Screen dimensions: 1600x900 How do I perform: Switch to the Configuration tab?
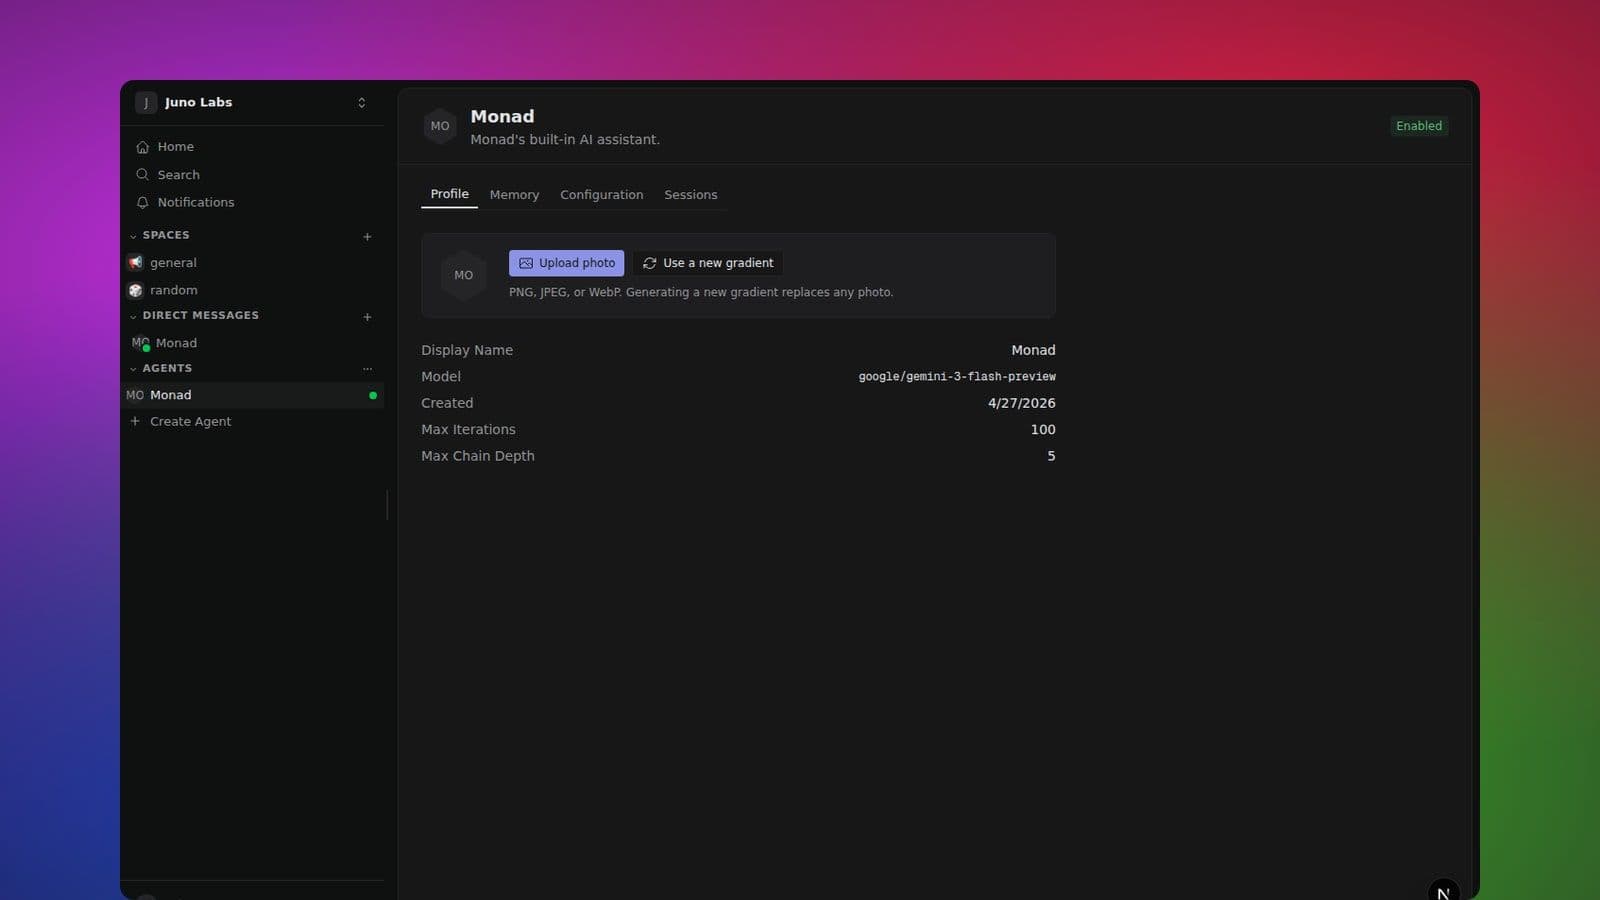click(x=601, y=195)
